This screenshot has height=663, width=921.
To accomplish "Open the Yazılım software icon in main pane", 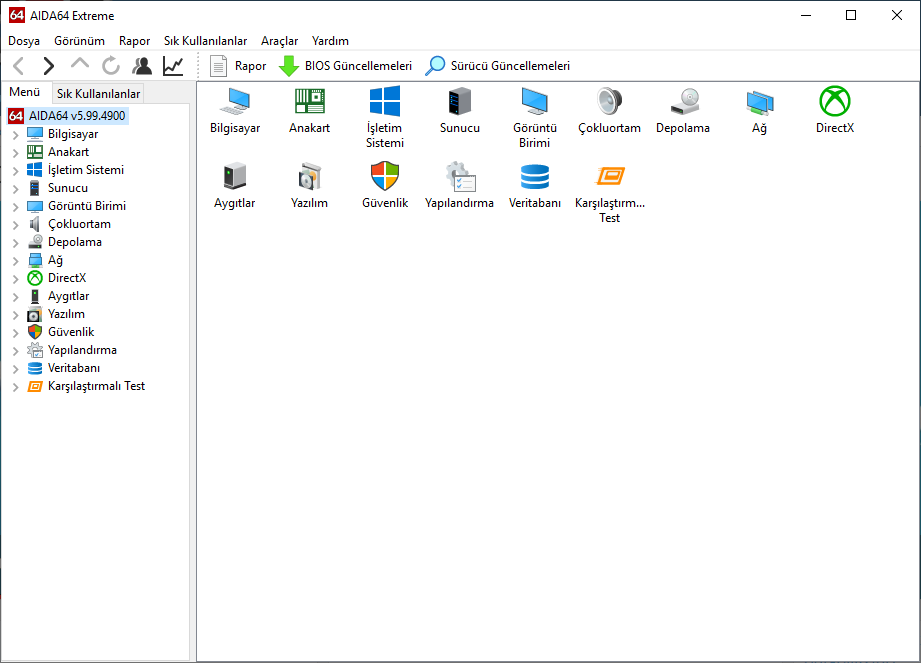I will coord(310,176).
